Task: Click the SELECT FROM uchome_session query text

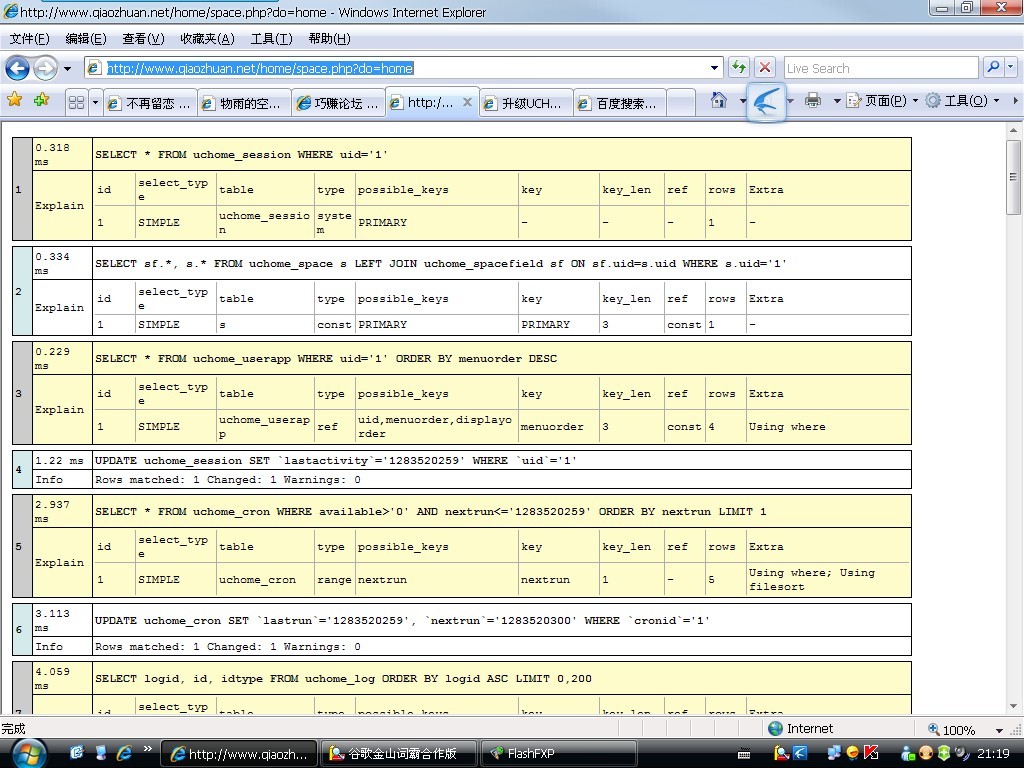Action: 241,155
